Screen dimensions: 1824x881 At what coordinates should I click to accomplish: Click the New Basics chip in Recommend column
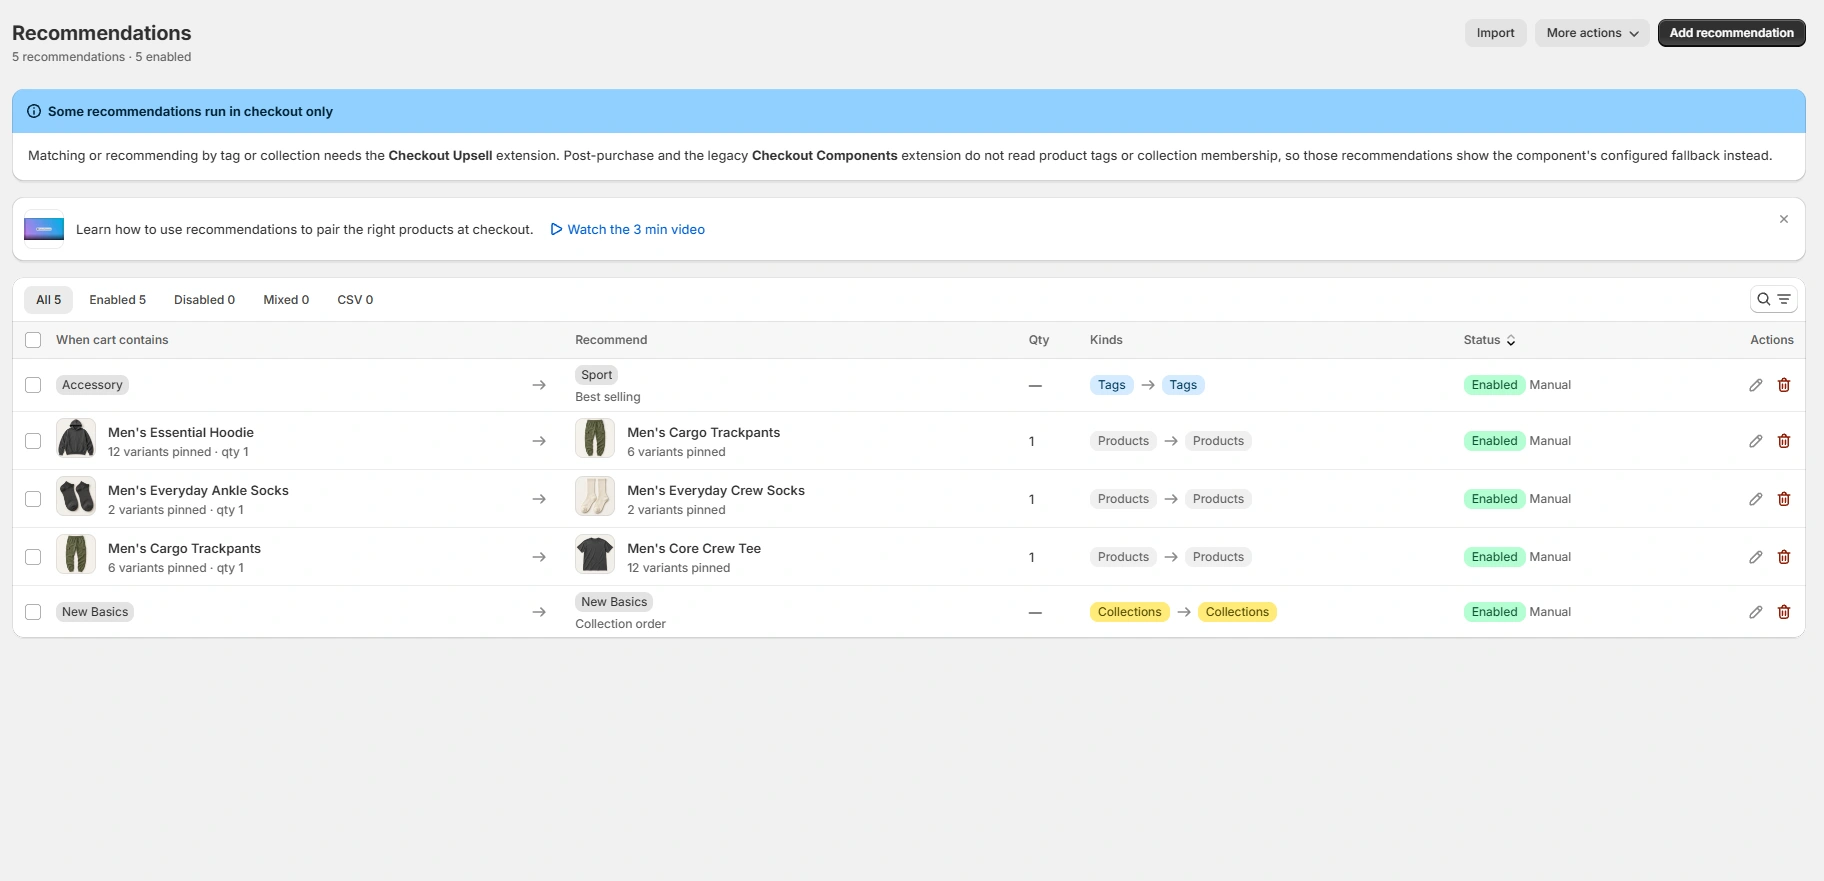(x=614, y=602)
